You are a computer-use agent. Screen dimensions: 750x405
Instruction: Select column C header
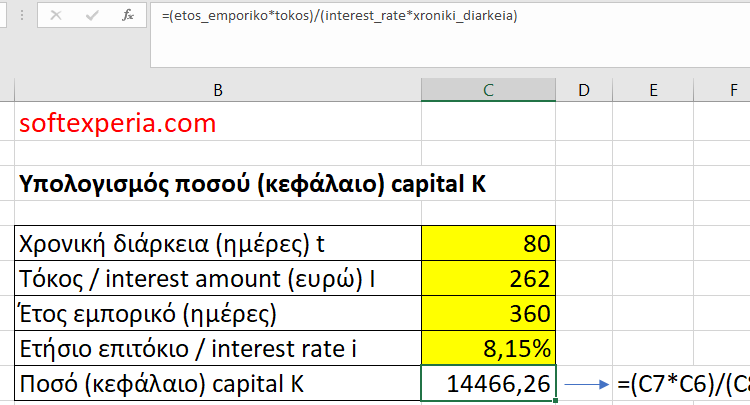pos(488,90)
